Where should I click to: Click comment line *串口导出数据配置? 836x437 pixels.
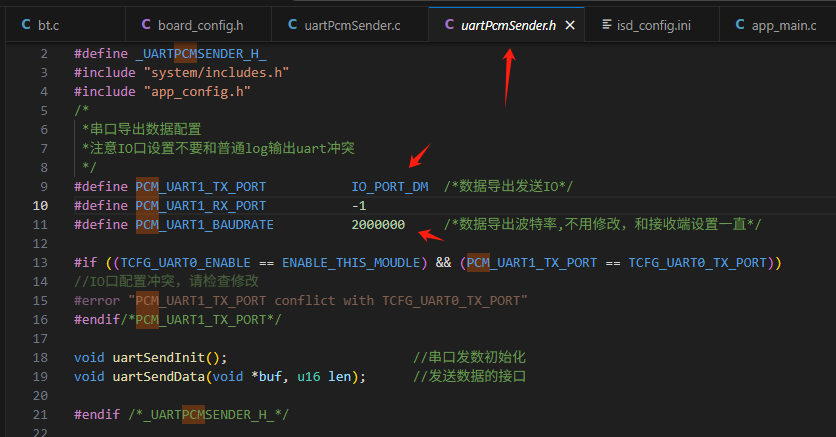click(141, 130)
